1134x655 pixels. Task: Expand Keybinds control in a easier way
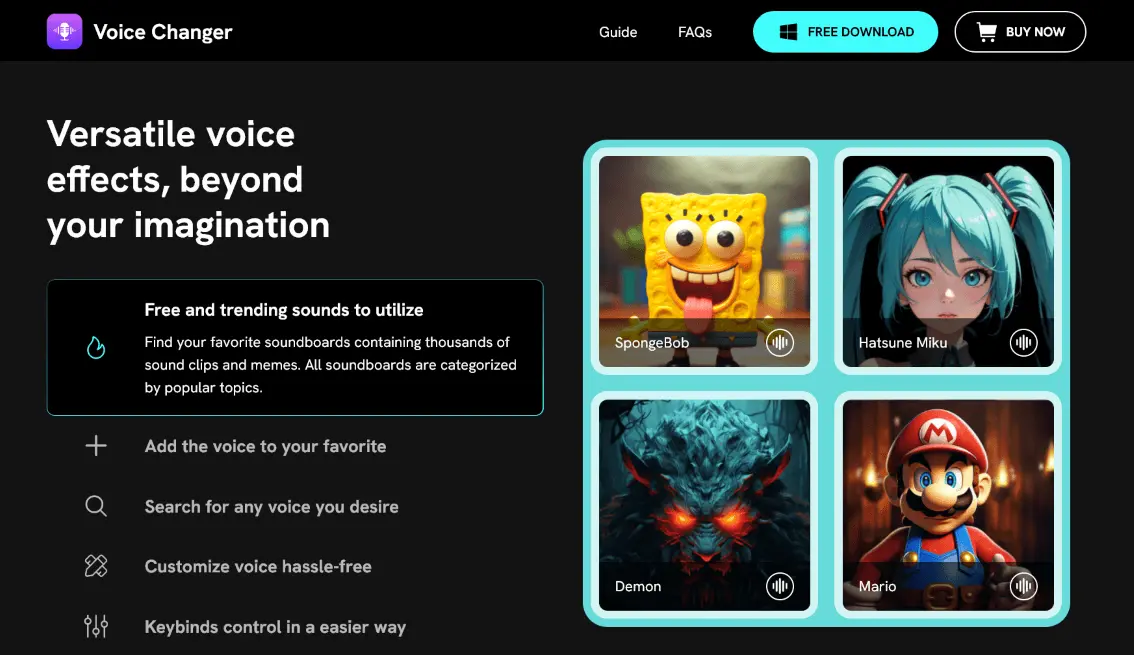(275, 628)
